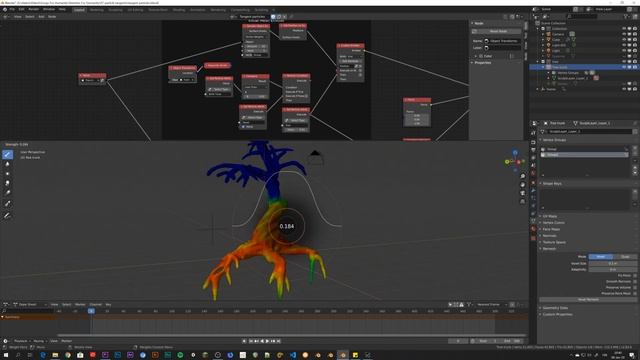
Task: Open Windows Start menu on taskbar
Action: click(6, 355)
